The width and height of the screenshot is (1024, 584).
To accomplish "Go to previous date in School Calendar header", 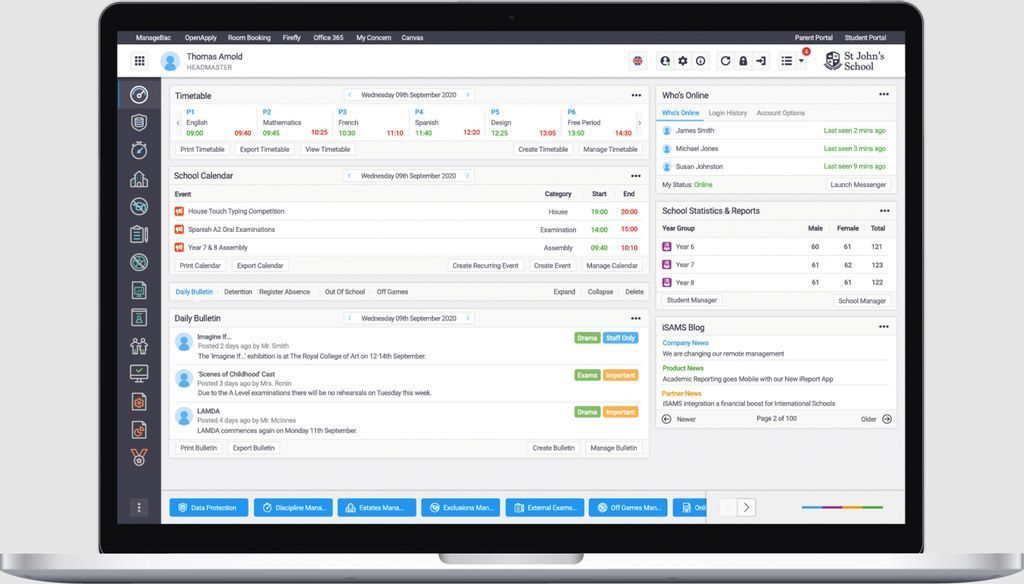I will click(x=349, y=176).
